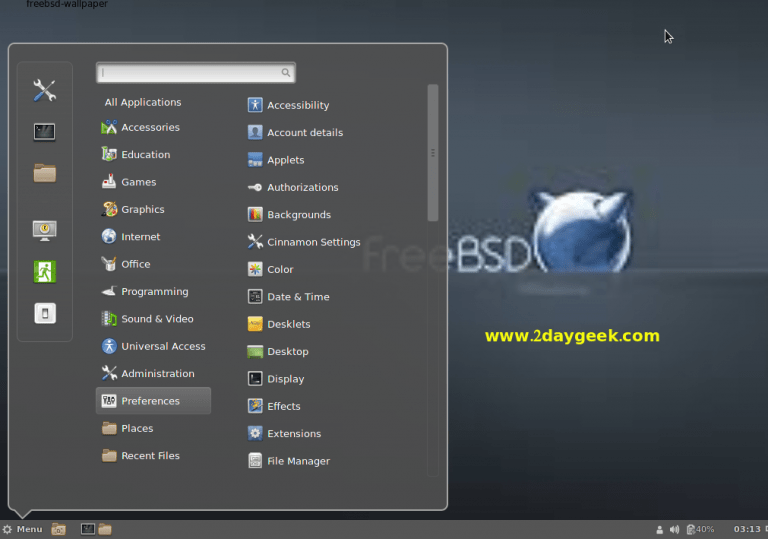Click the search magnifier icon
Viewport: 768px width, 539px height.
coord(286,73)
